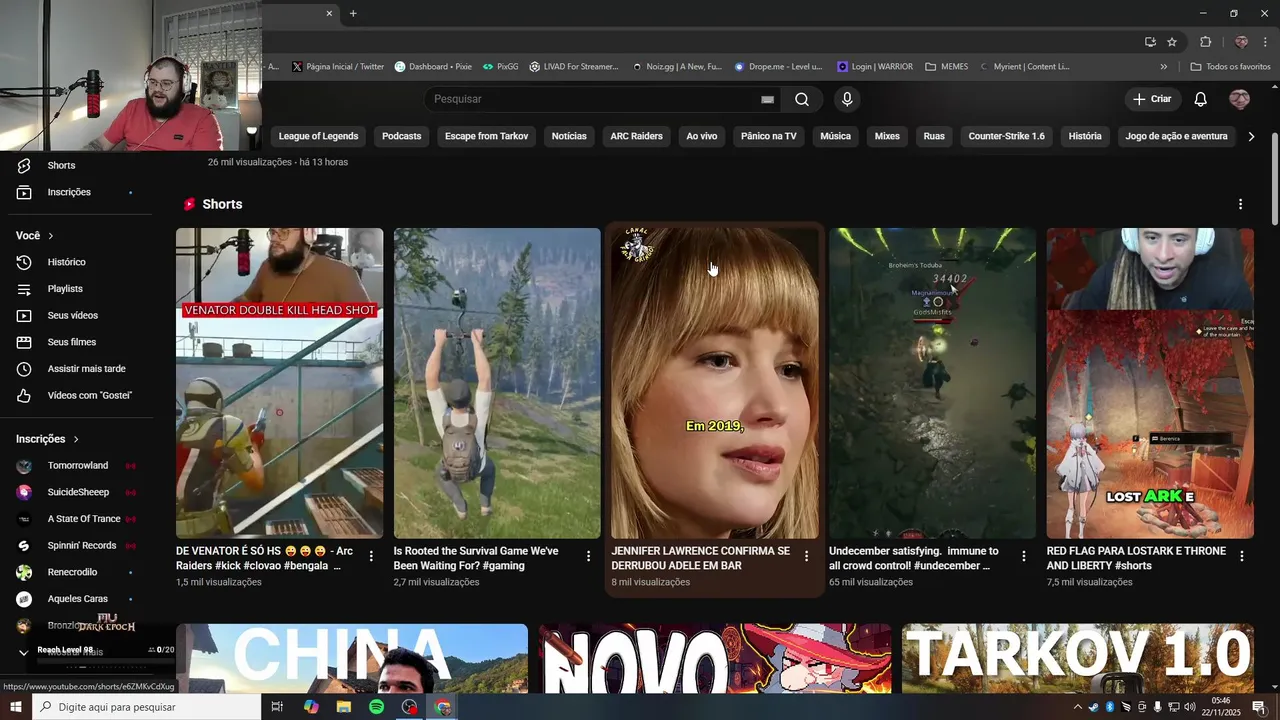Open Tomorrowland channel subscription

click(78, 466)
